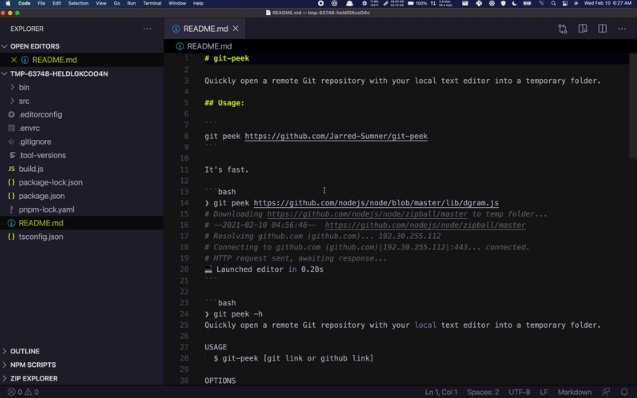Viewport: 637px width, 398px height.
Task: Open build.js JavaScript file
Action: point(81,169)
